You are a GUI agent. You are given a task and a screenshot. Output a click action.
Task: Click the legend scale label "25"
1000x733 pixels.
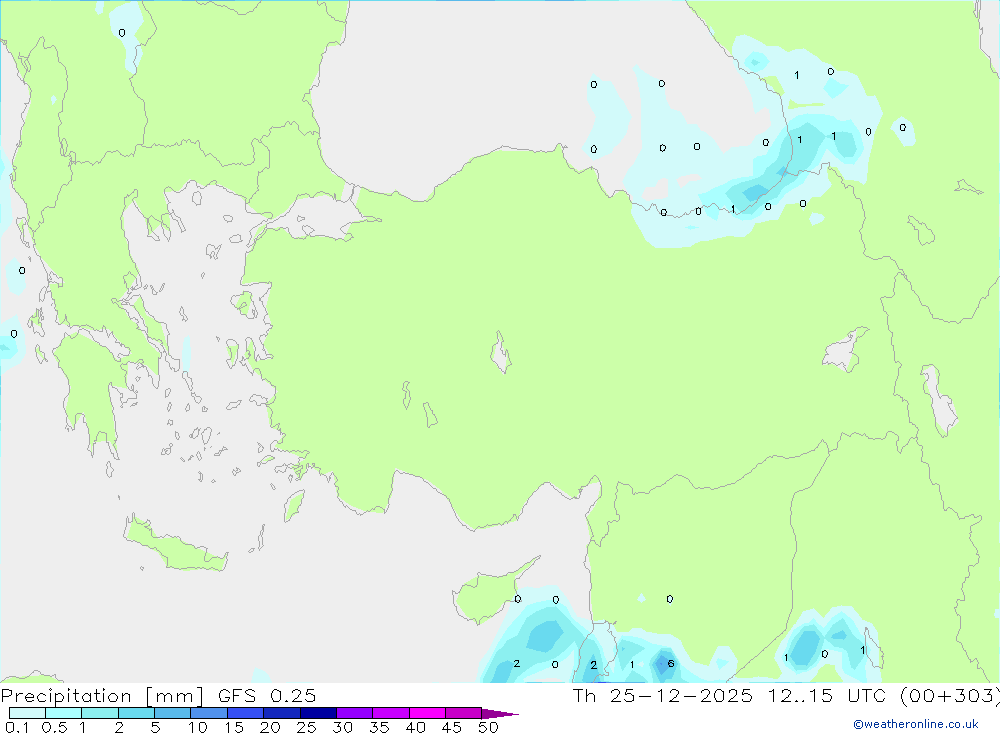point(307,727)
